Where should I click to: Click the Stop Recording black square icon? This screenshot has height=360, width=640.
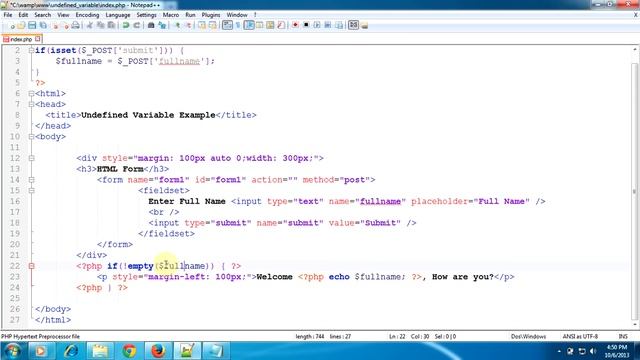click(x=306, y=25)
